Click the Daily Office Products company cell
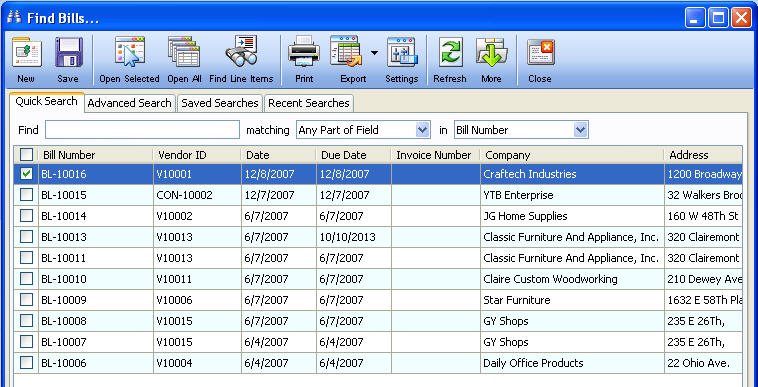This screenshot has width=758, height=387. pos(572,363)
